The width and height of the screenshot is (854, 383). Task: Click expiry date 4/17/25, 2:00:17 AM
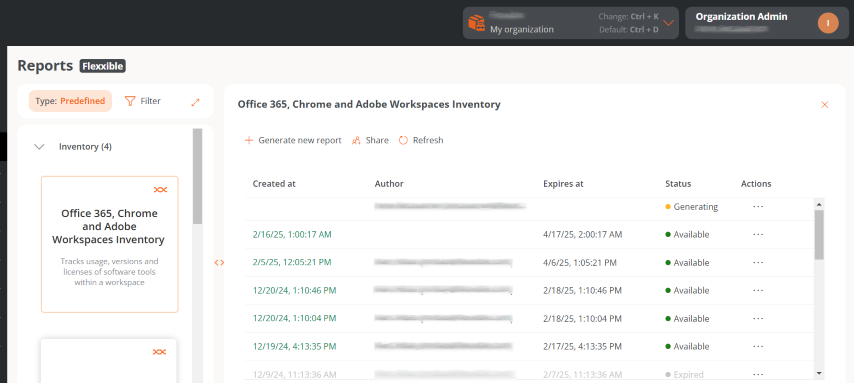coord(582,234)
